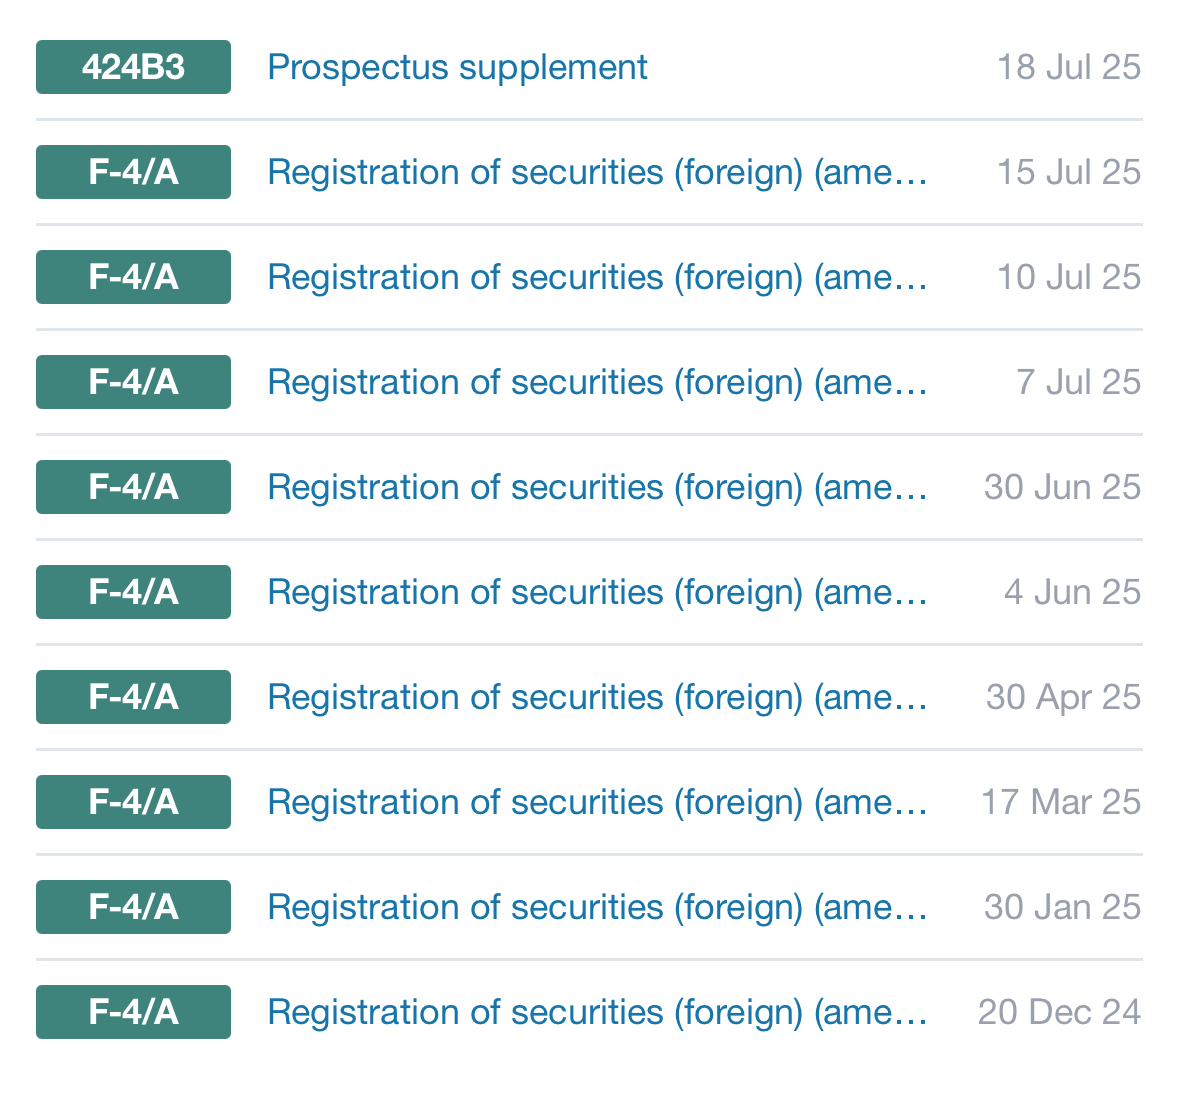Viewport: 1179px width, 1116px height.
Task: Select the F-4/A badge for 7 Jul 25
Action: 133,382
